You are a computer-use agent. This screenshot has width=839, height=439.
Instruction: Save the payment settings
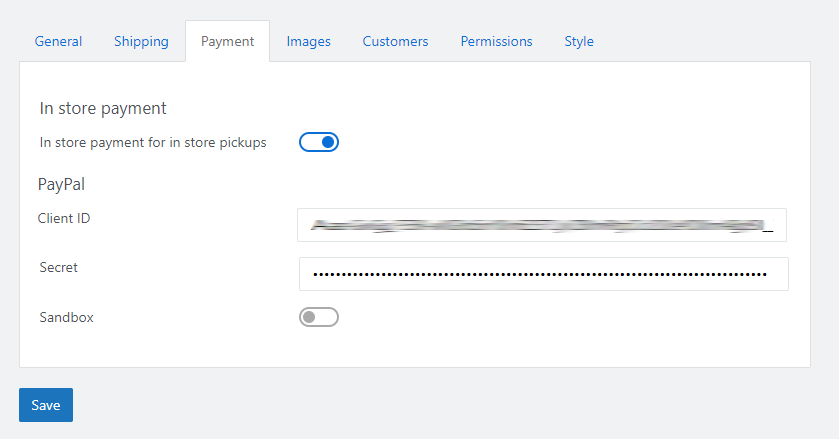click(x=46, y=405)
